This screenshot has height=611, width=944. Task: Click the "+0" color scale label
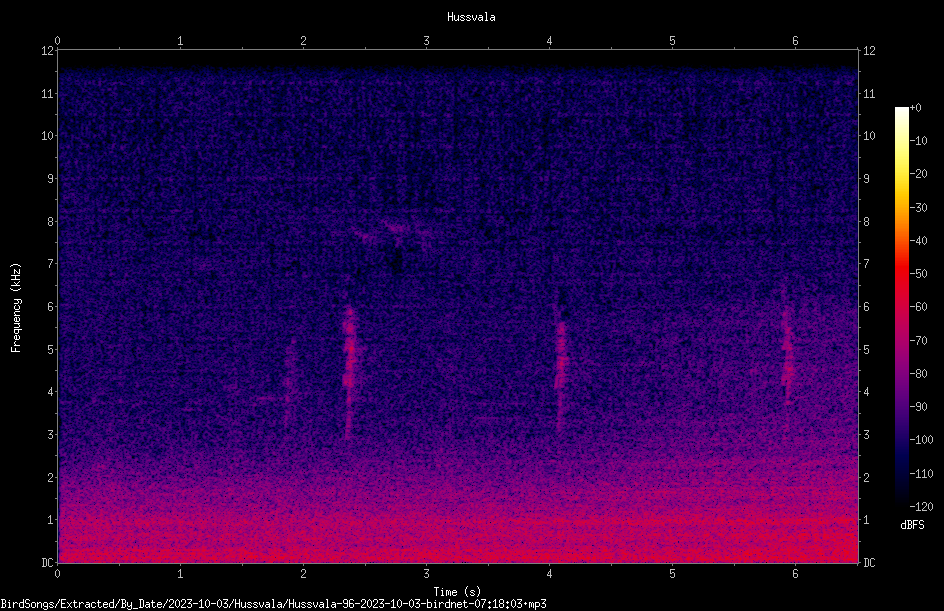pos(915,108)
